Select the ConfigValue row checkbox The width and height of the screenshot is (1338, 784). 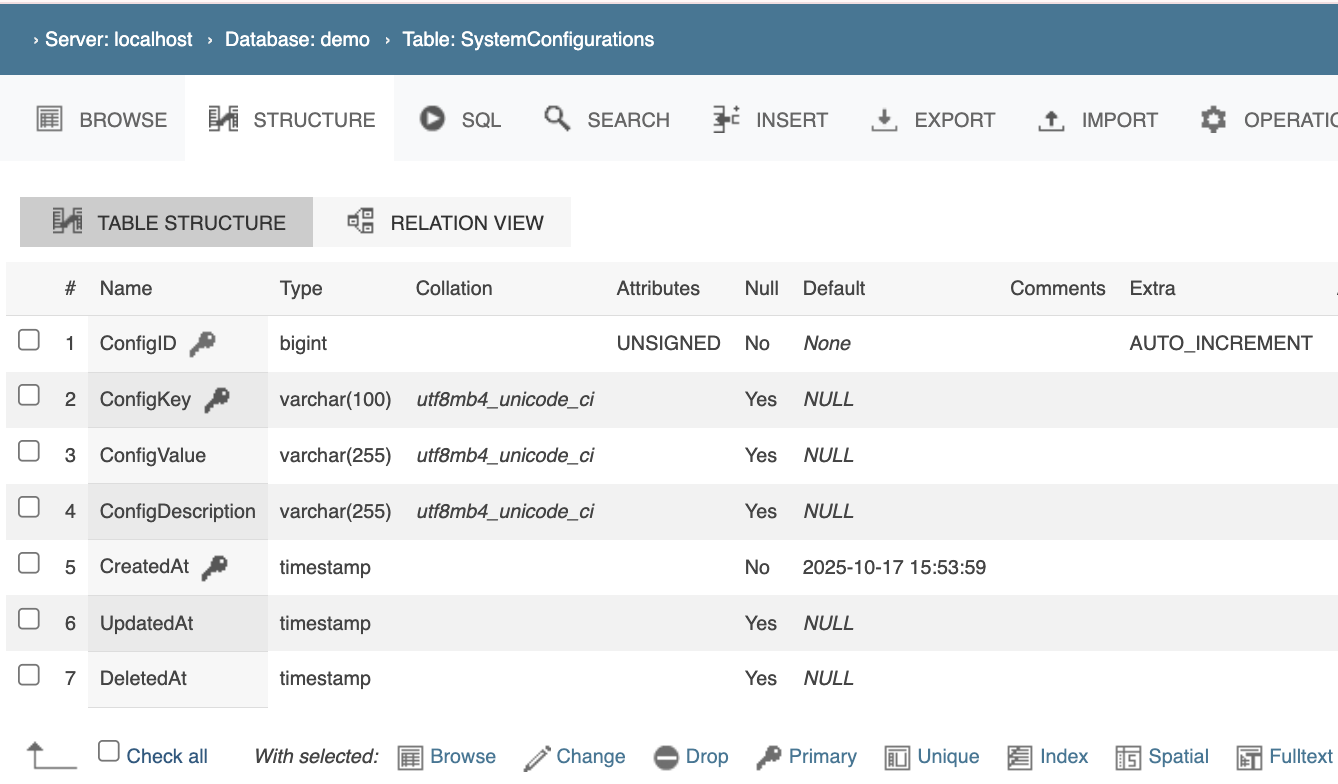(x=29, y=452)
